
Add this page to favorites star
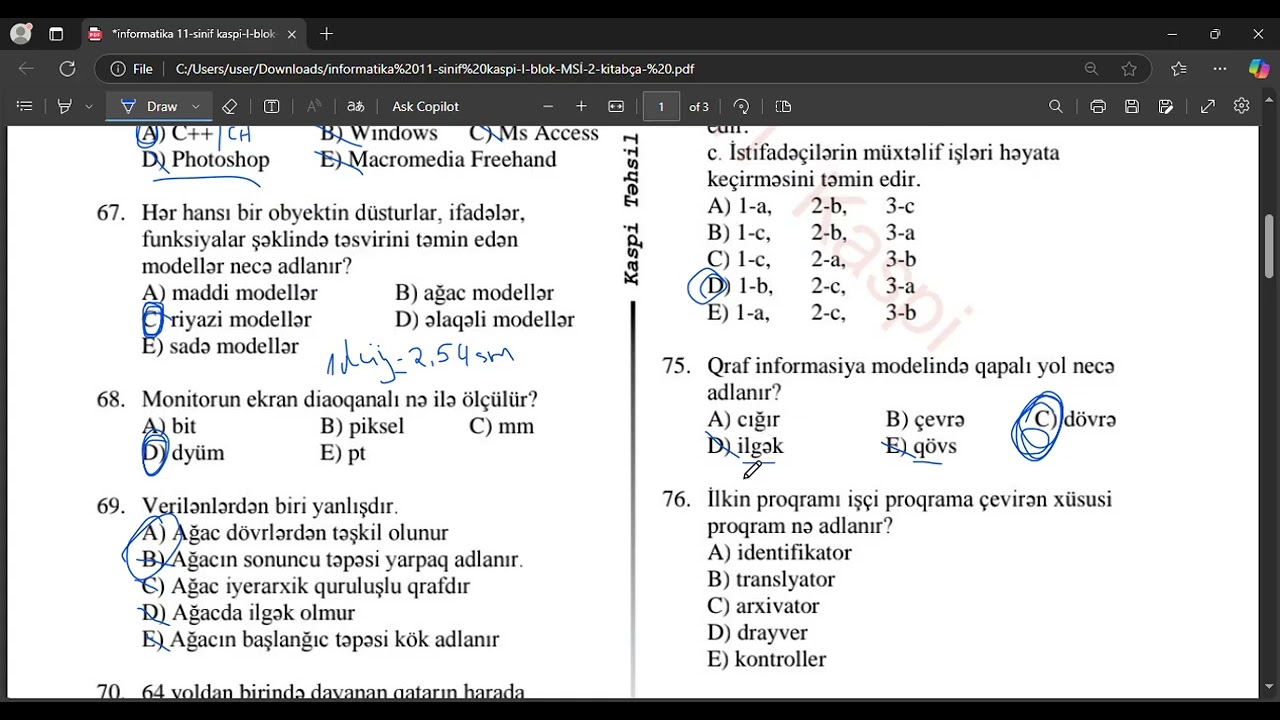click(1129, 69)
